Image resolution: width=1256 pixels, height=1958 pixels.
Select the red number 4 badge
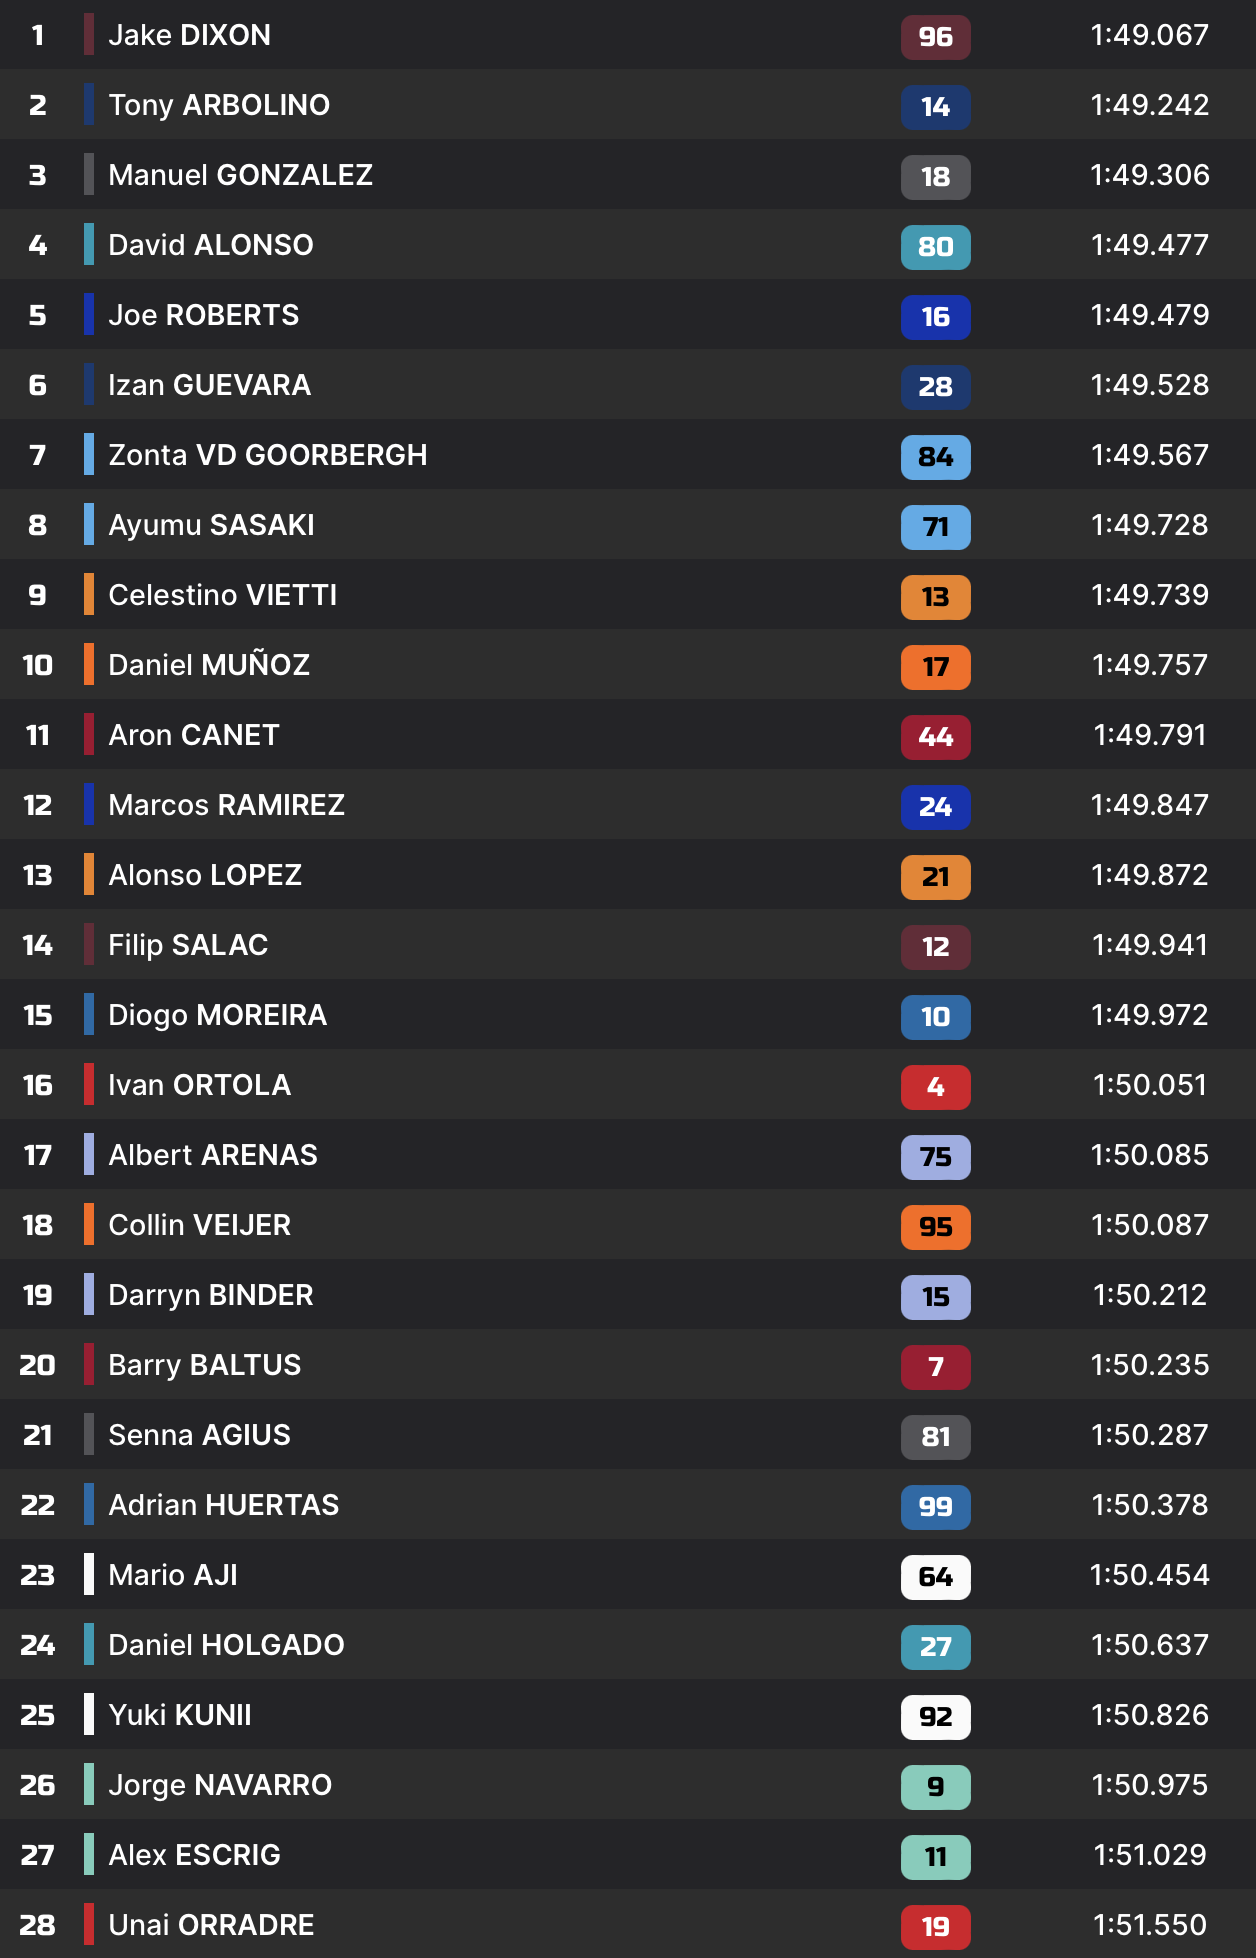coord(935,1087)
